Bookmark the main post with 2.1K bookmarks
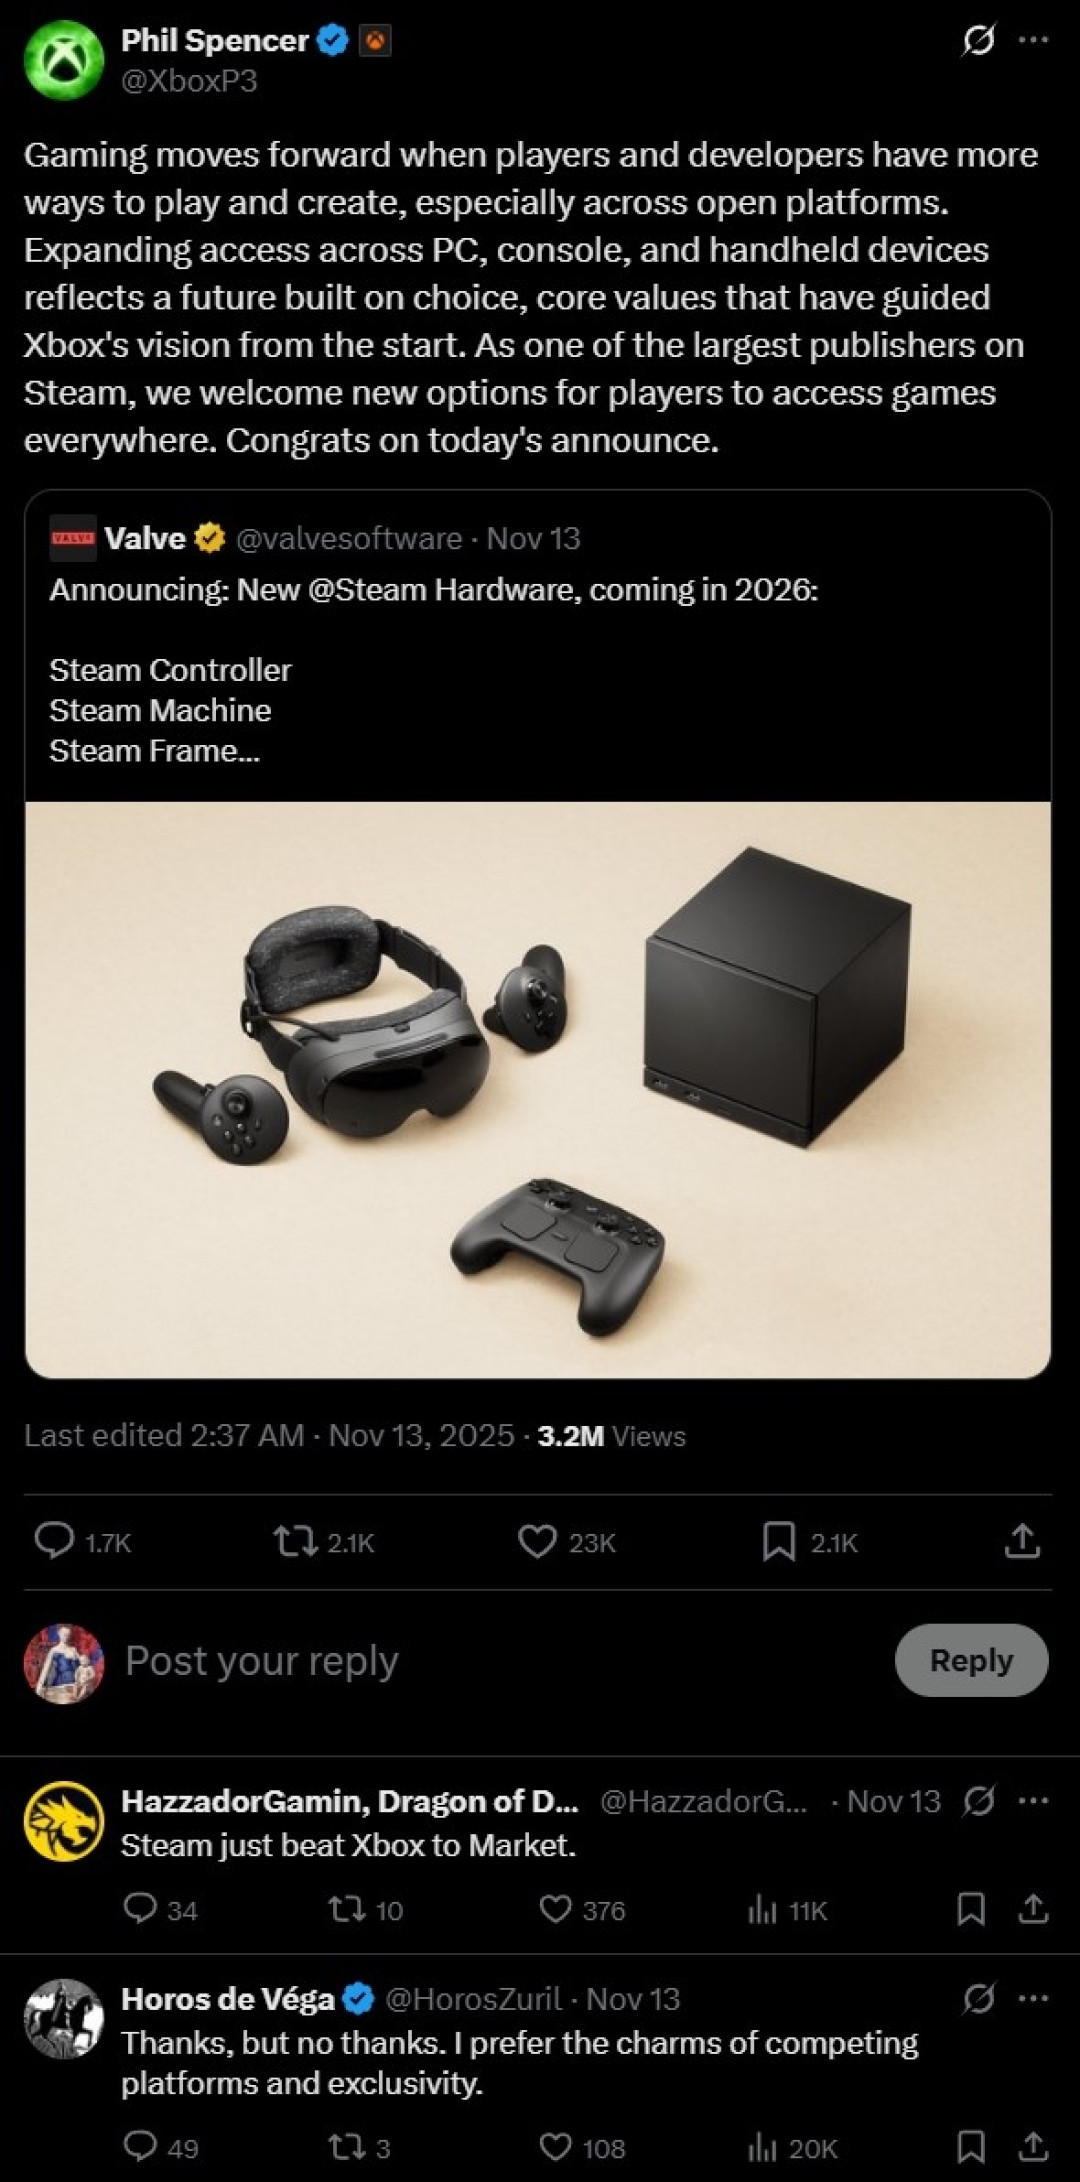Viewport: 1080px width, 2182px height. [x=778, y=1541]
